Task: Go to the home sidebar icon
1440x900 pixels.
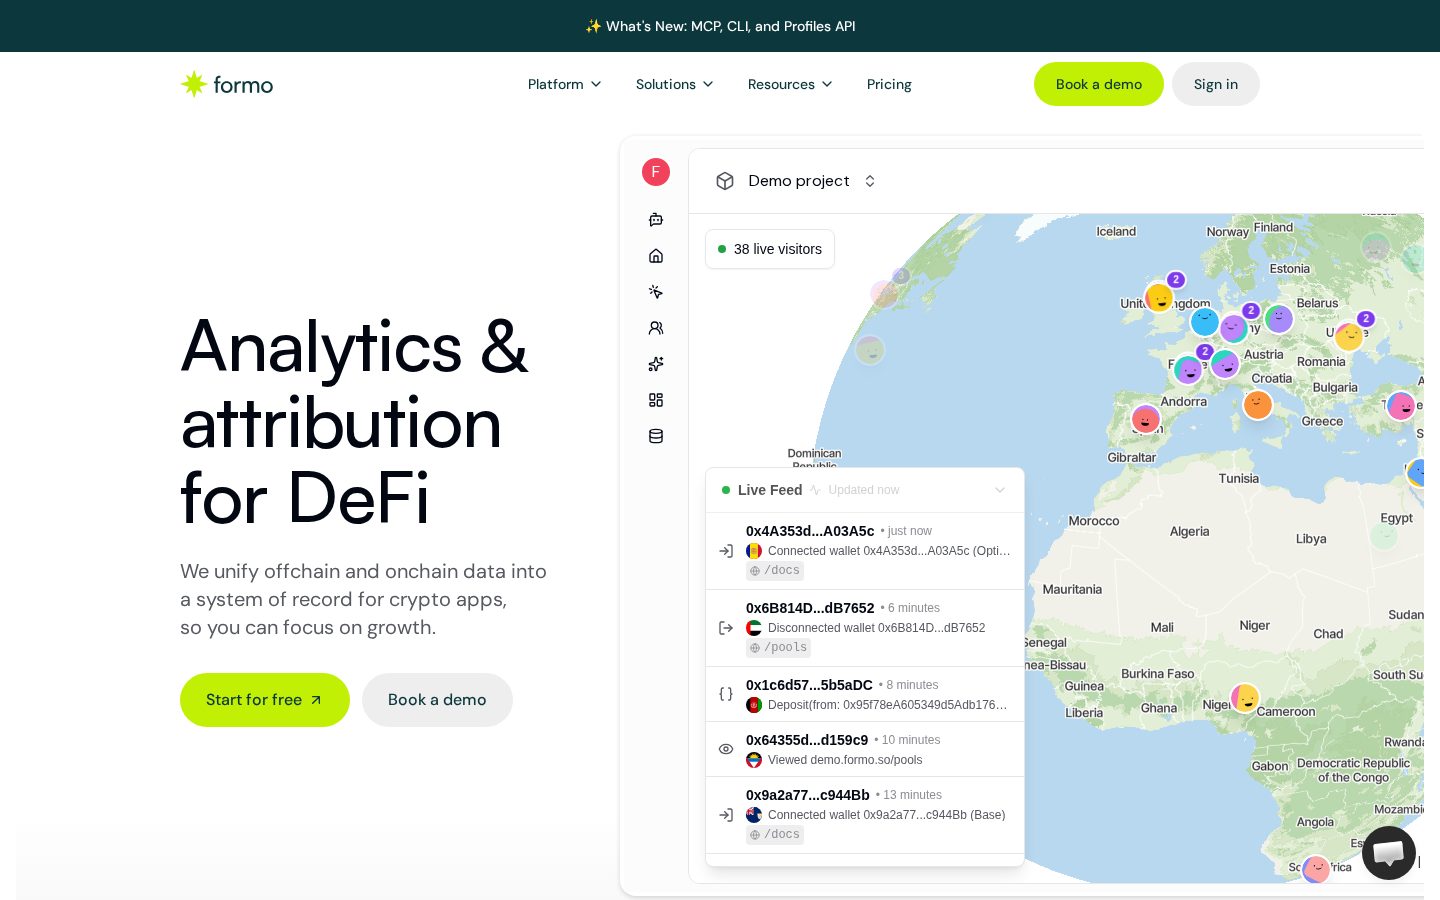Action: (656, 256)
